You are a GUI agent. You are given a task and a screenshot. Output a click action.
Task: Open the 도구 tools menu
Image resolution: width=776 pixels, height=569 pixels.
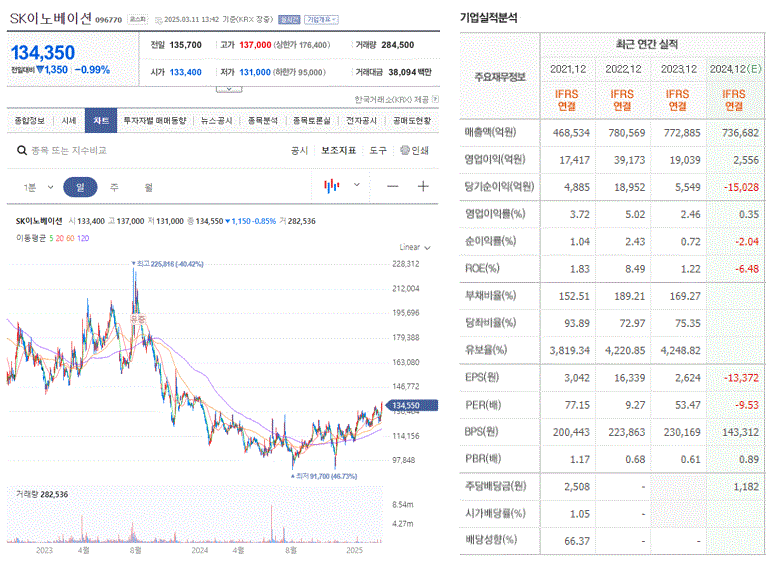tap(378, 150)
